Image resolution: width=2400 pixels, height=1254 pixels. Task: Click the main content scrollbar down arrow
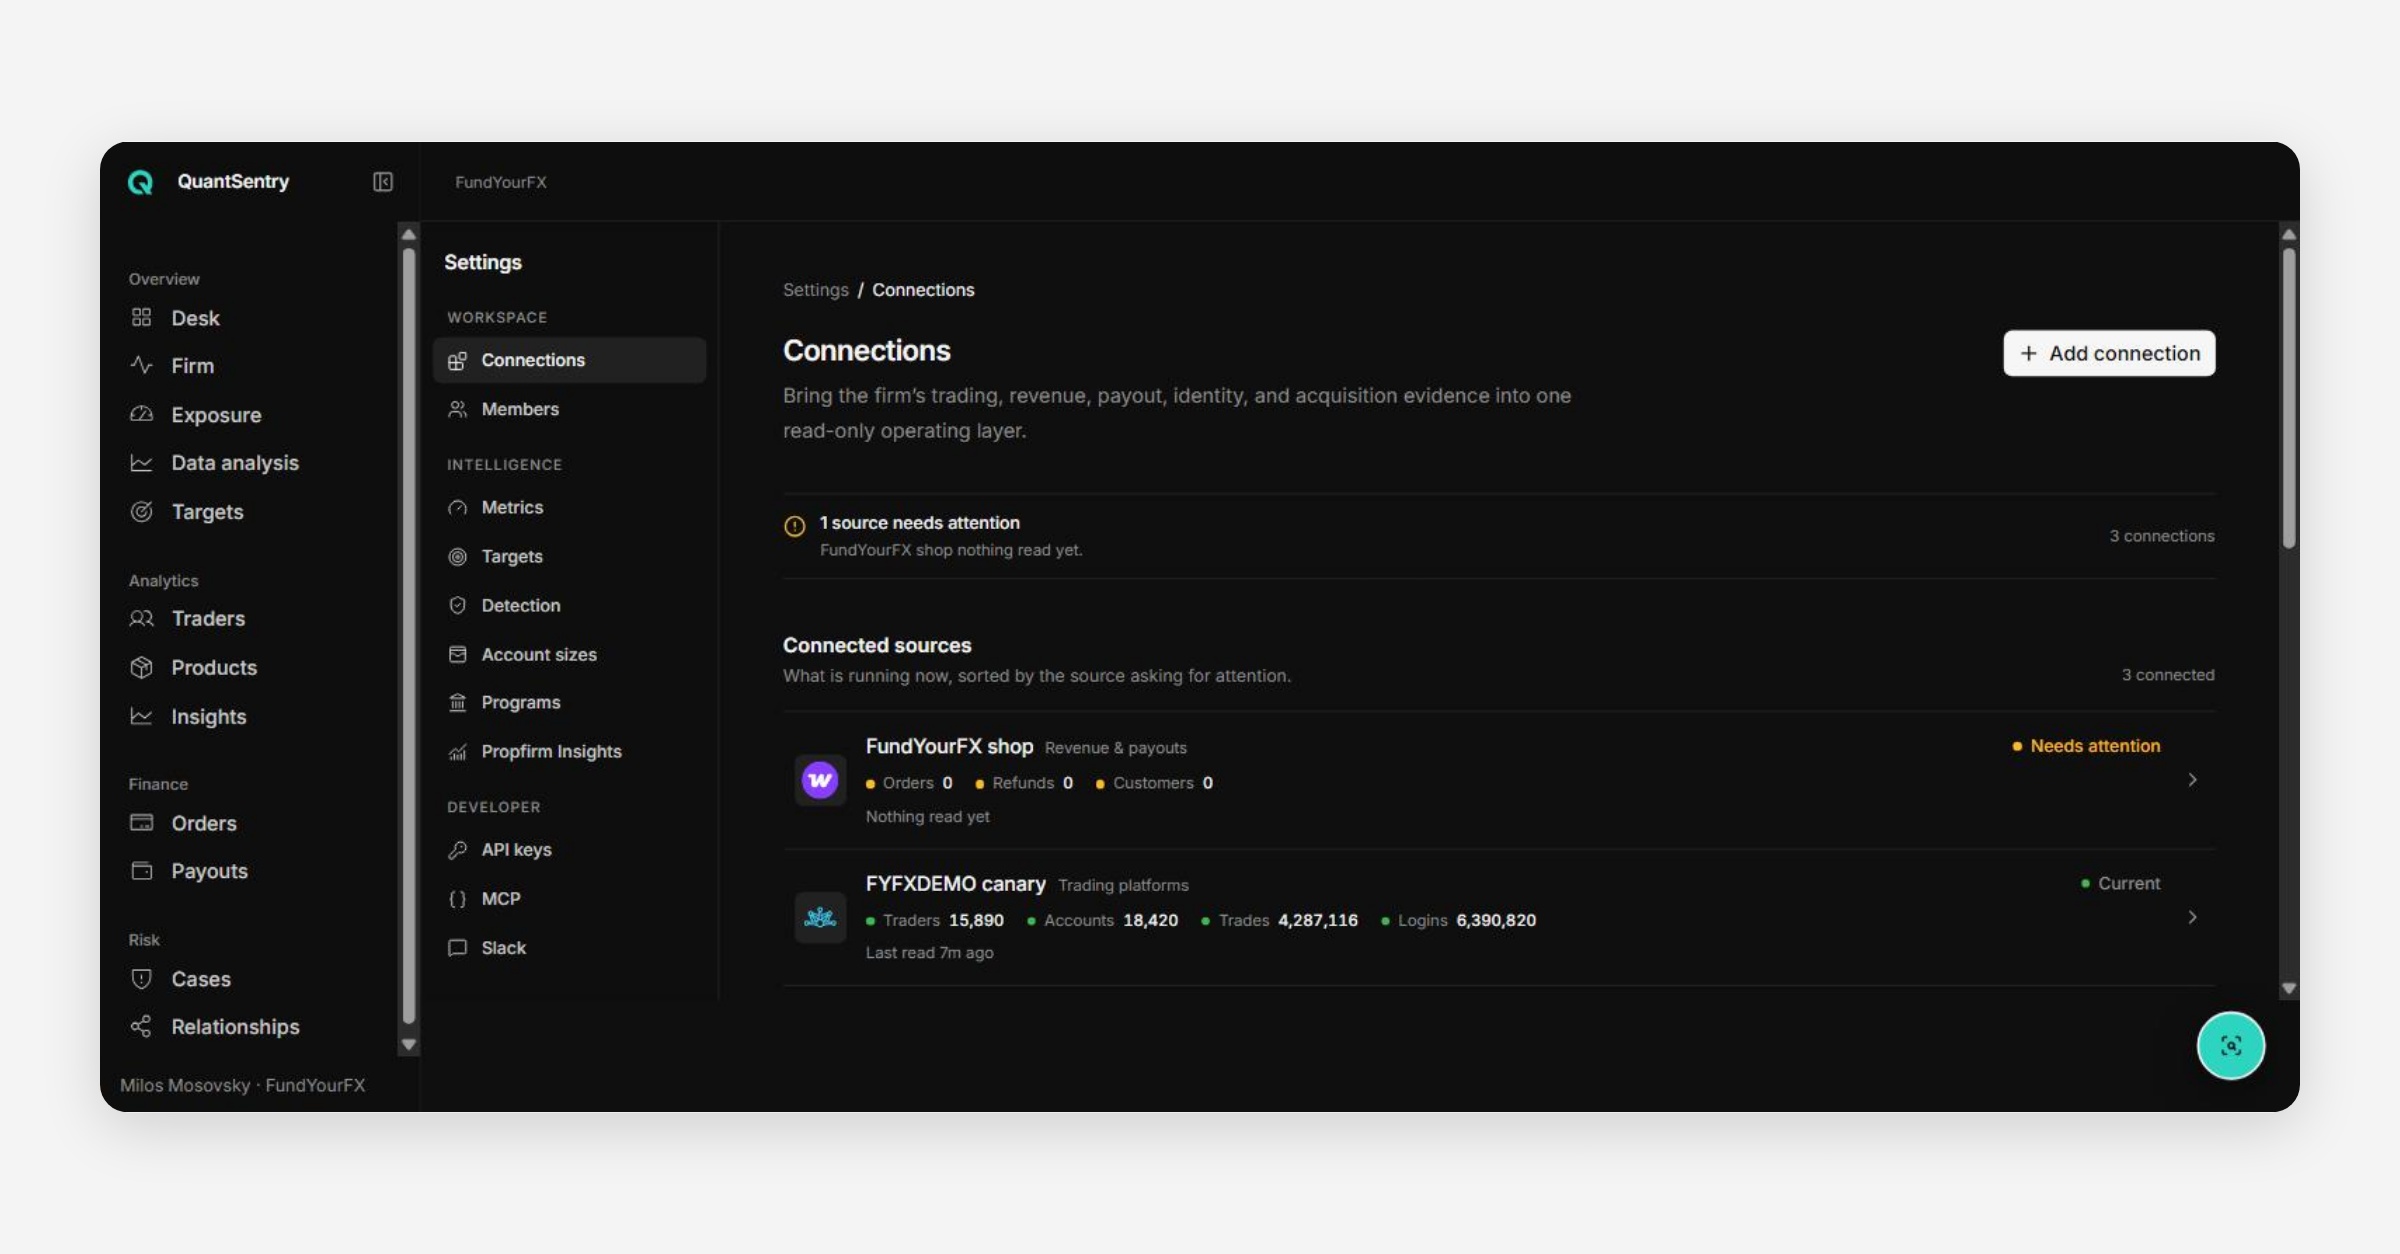(x=2288, y=988)
